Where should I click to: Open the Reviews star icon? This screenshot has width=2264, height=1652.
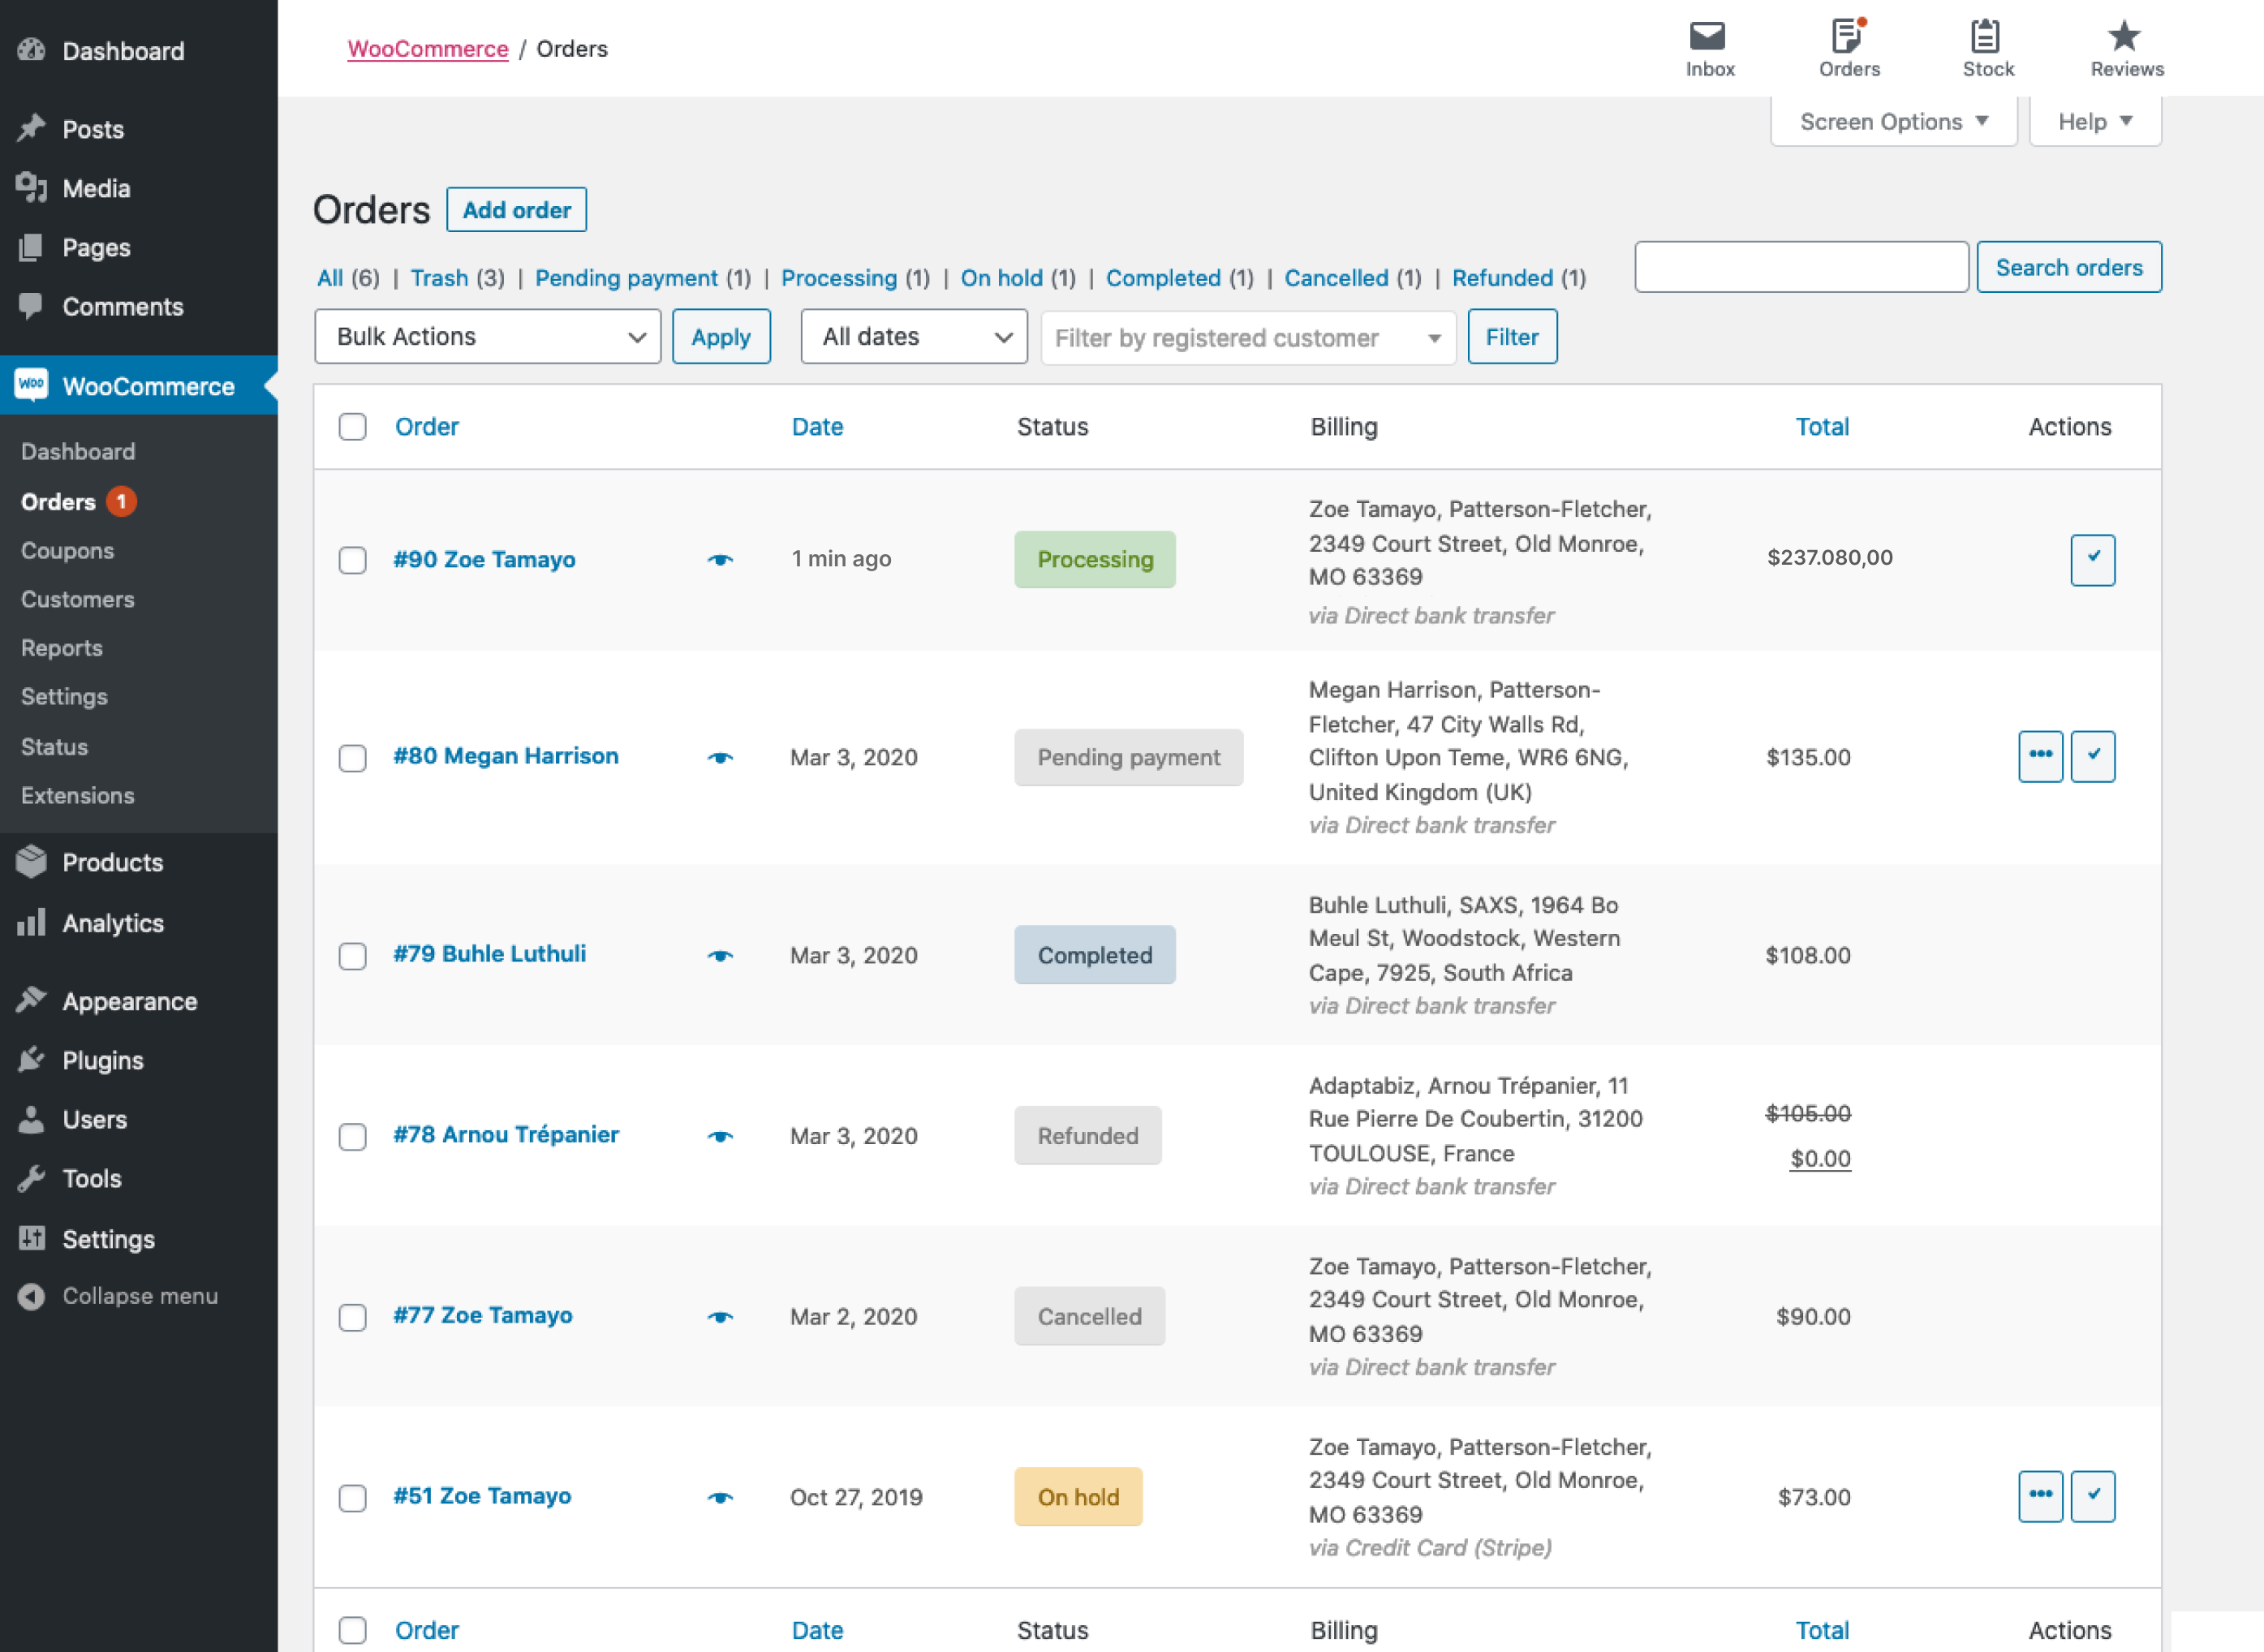pyautogui.click(x=2125, y=46)
